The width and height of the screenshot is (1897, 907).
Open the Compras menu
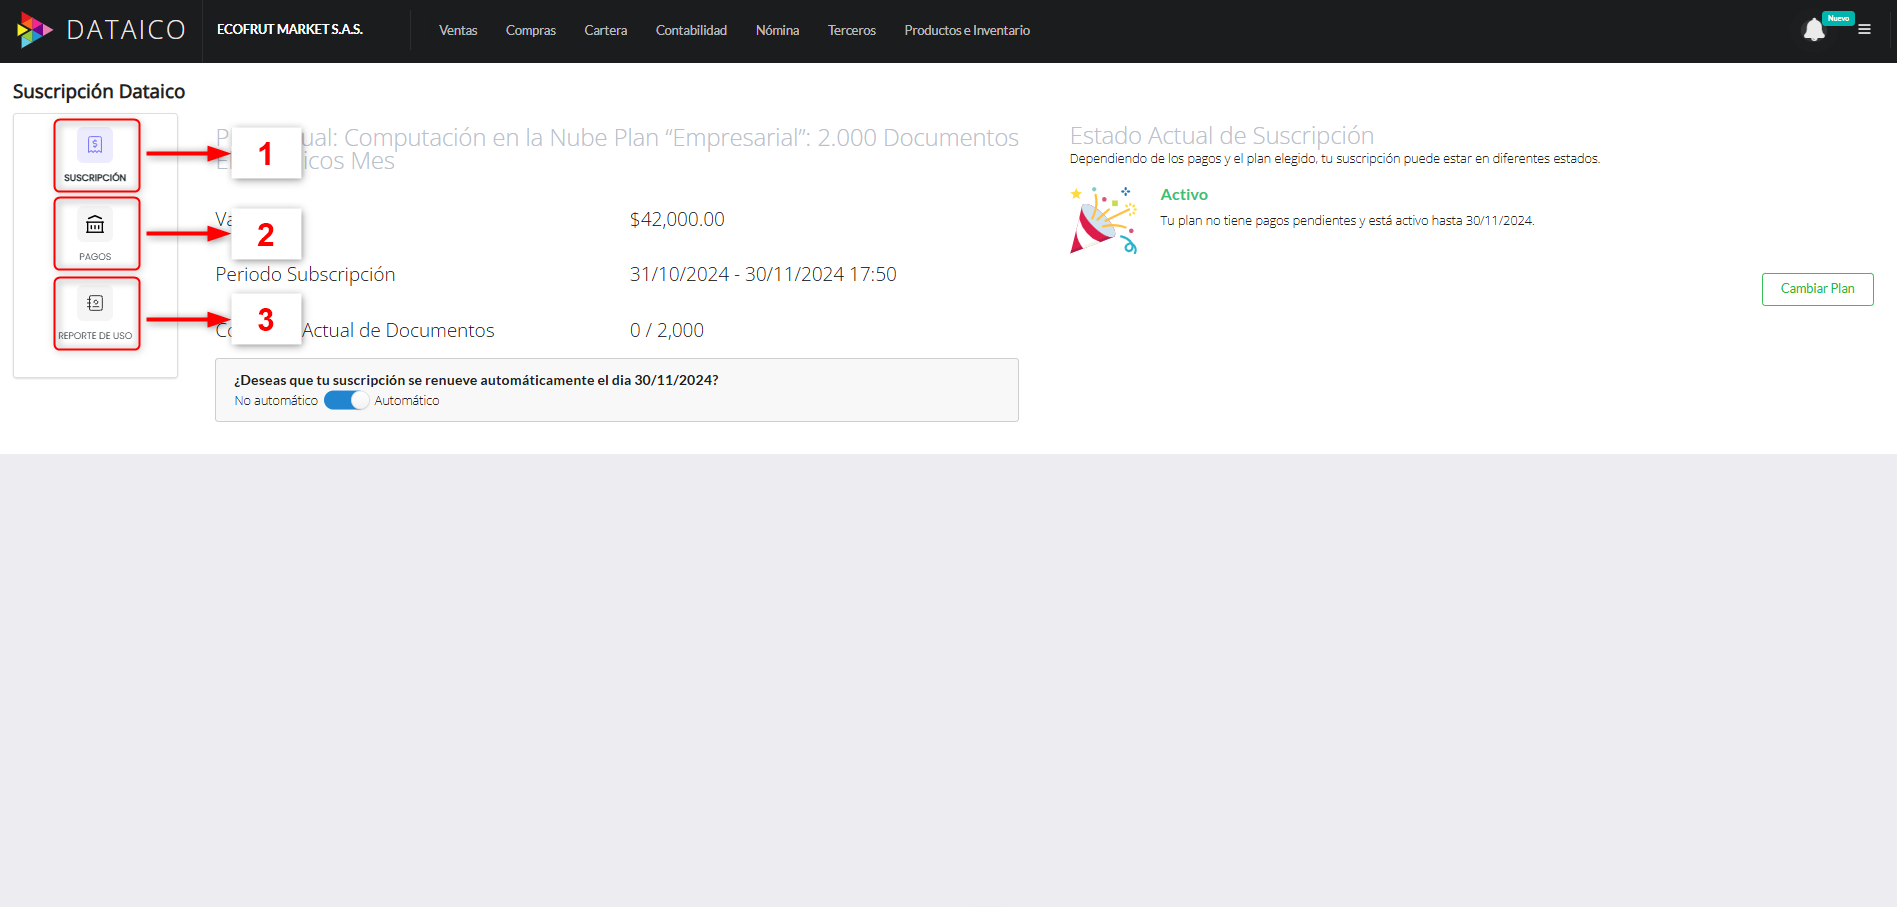point(530,31)
